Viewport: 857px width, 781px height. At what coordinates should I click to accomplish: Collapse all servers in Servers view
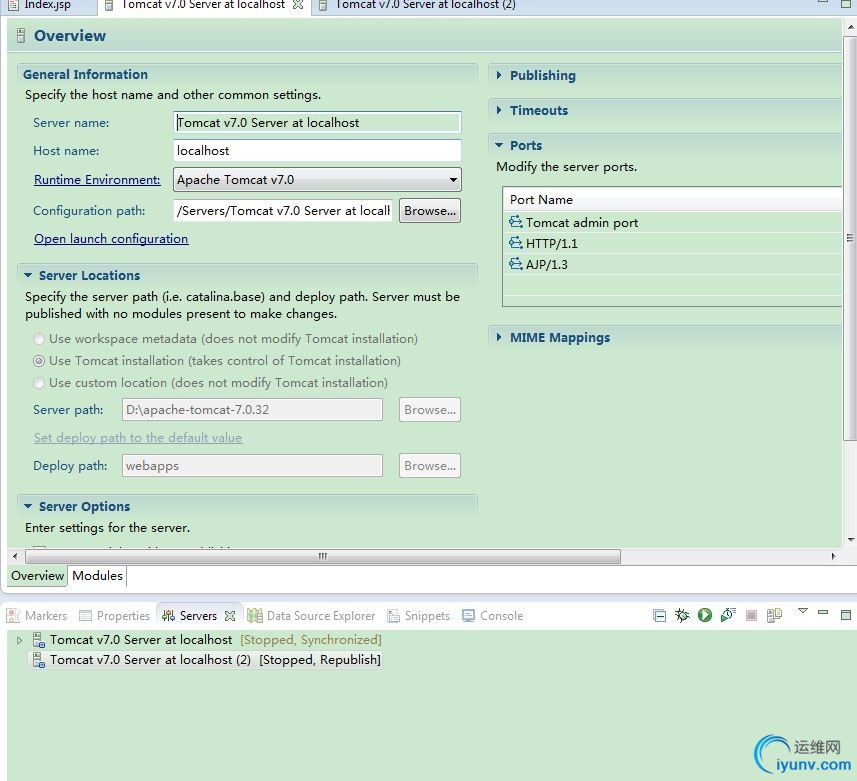click(x=659, y=616)
